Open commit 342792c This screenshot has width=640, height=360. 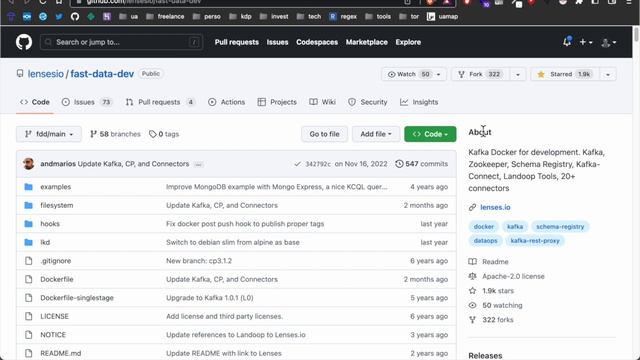318,164
